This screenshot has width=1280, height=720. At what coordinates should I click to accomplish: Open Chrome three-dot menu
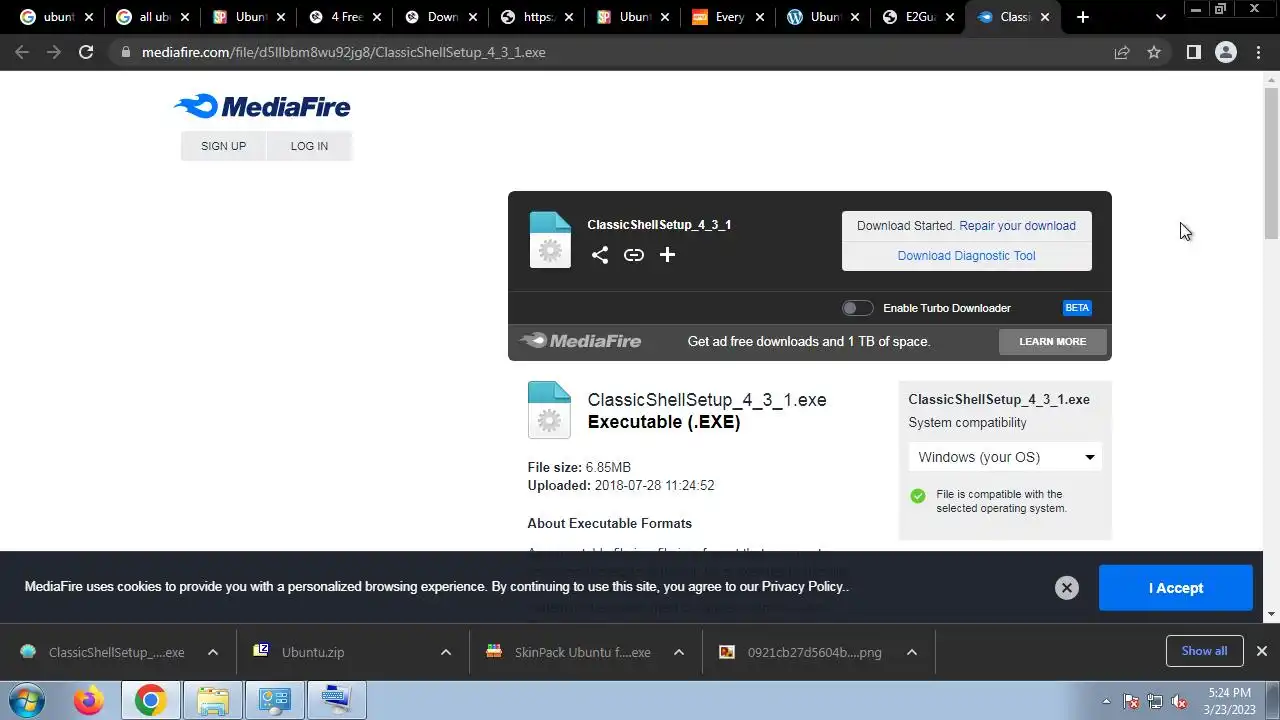click(x=1258, y=52)
